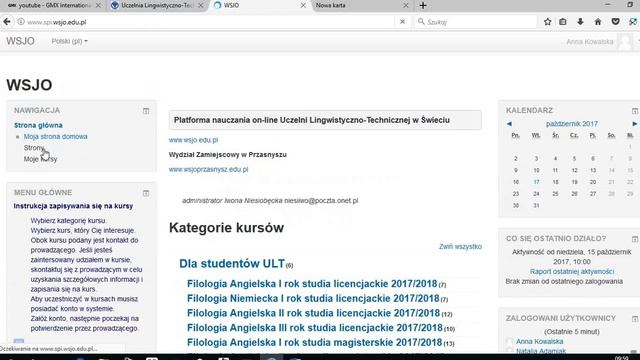Expand Moje kursy navigation item
Viewport: 640px width, 360px height.
point(40,159)
